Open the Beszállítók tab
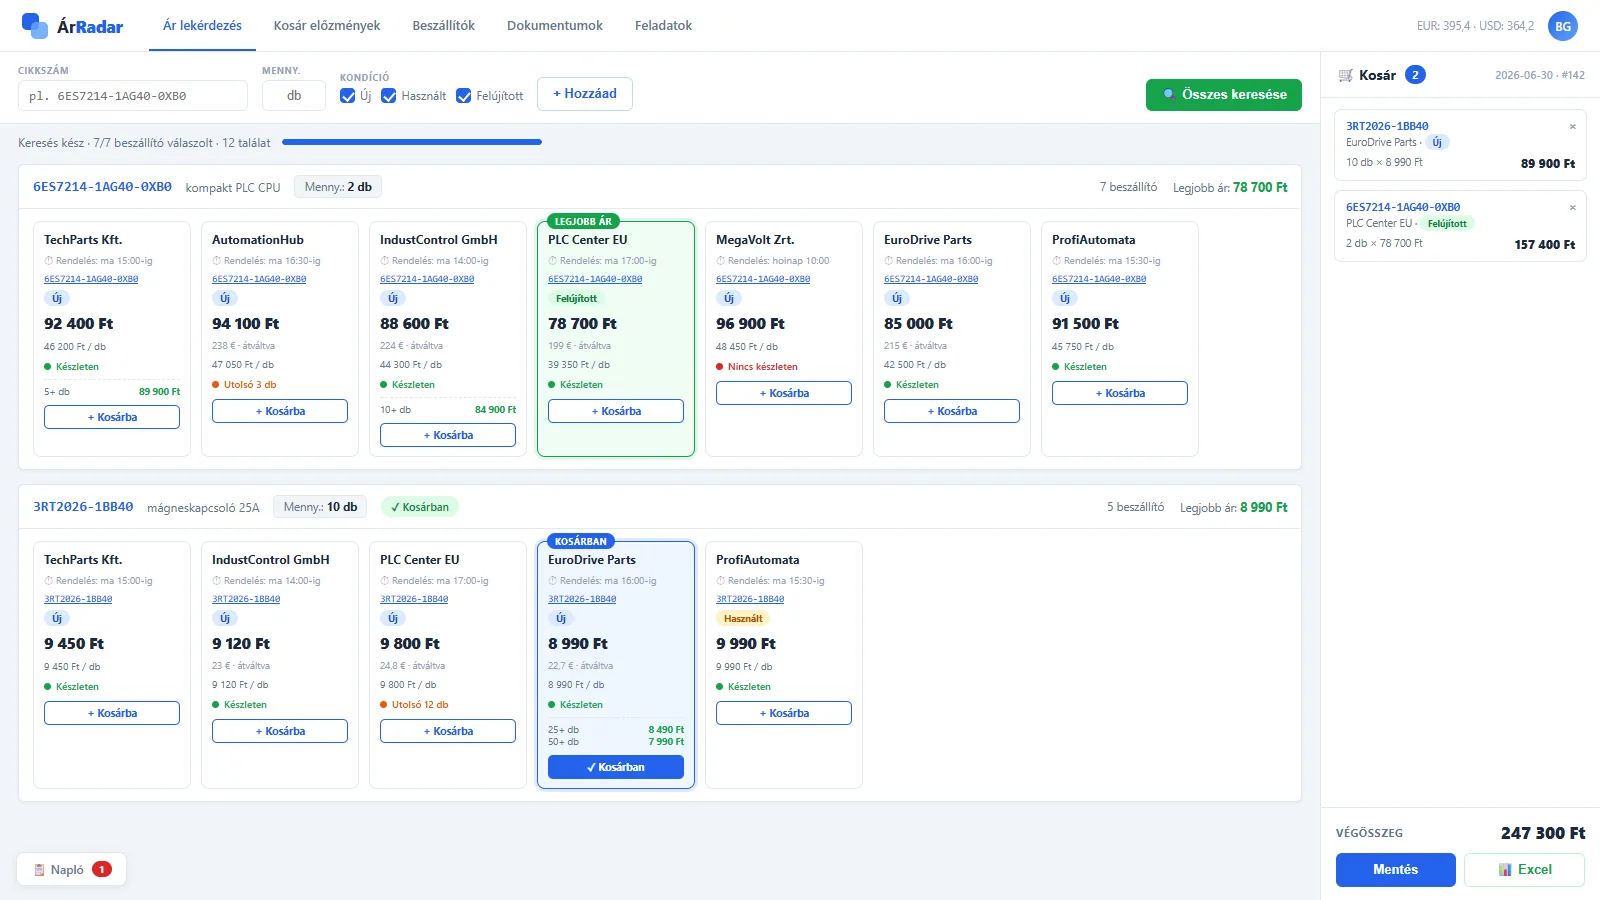1600x900 pixels. 443,26
